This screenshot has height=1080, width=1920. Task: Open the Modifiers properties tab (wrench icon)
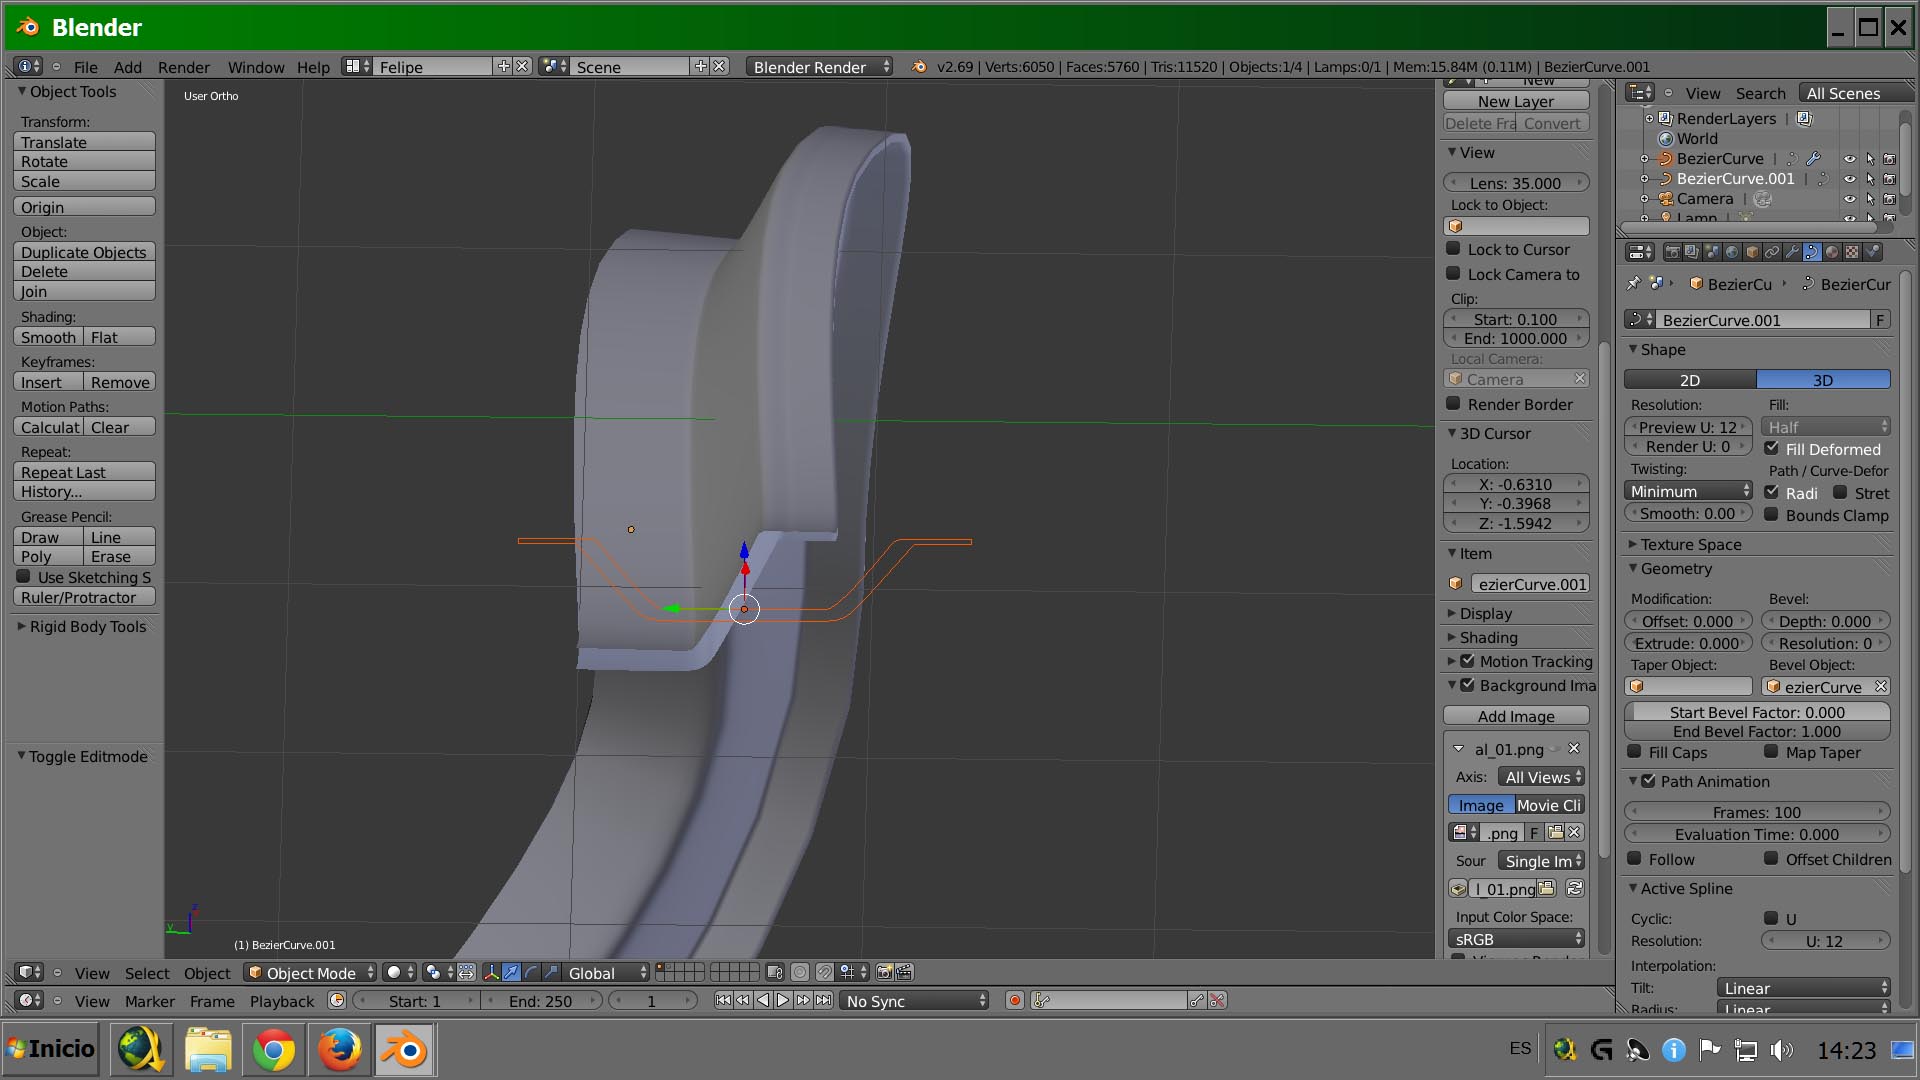pyautogui.click(x=1792, y=252)
